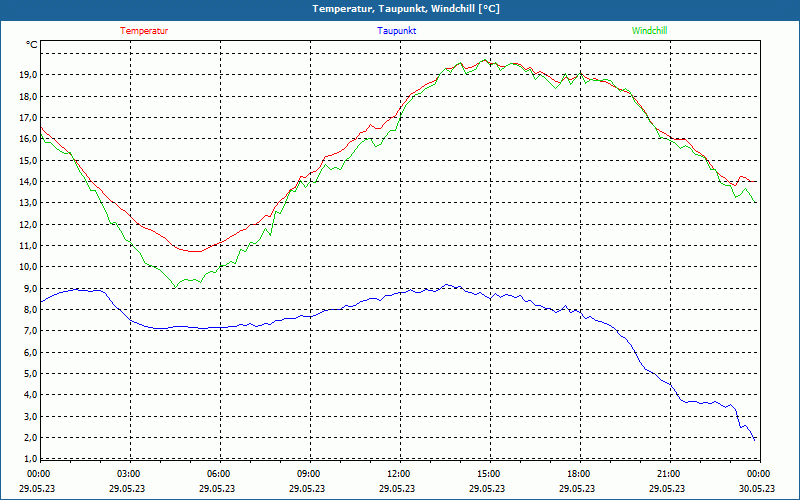Click the 9,0 y-axis value
The width and height of the screenshot is (800, 500).
point(30,288)
